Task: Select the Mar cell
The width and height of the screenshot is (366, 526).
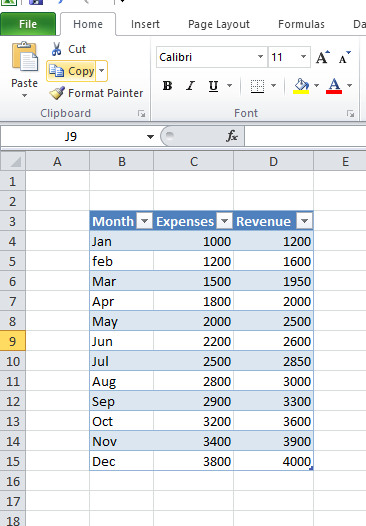Action: pos(121,281)
